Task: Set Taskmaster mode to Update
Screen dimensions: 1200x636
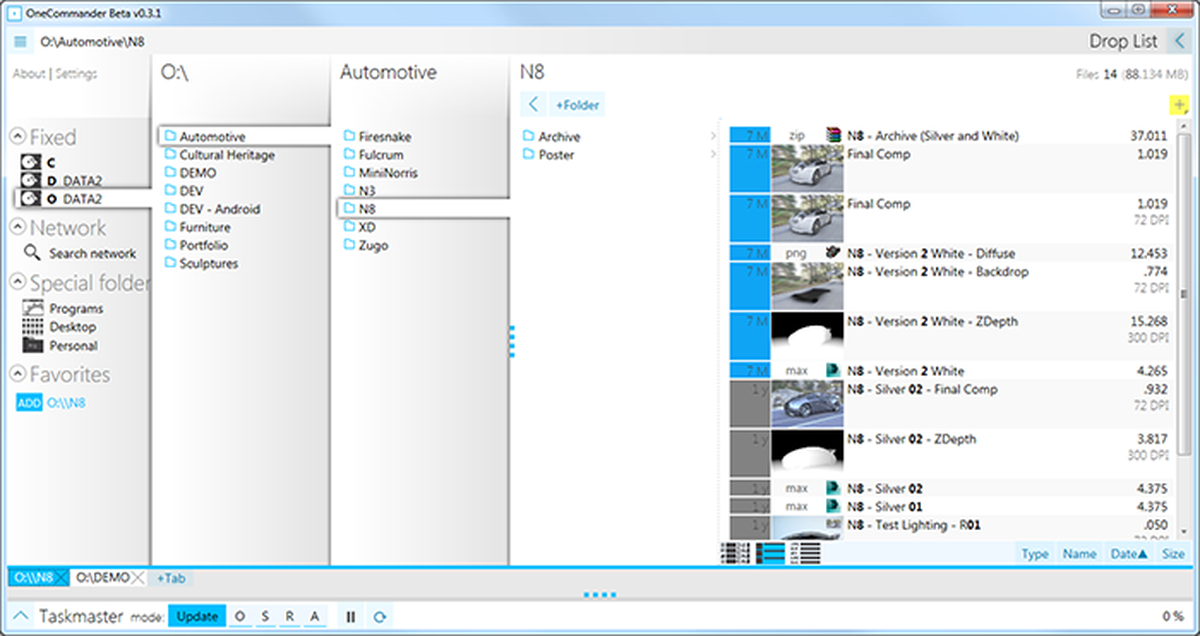Action: tap(197, 616)
